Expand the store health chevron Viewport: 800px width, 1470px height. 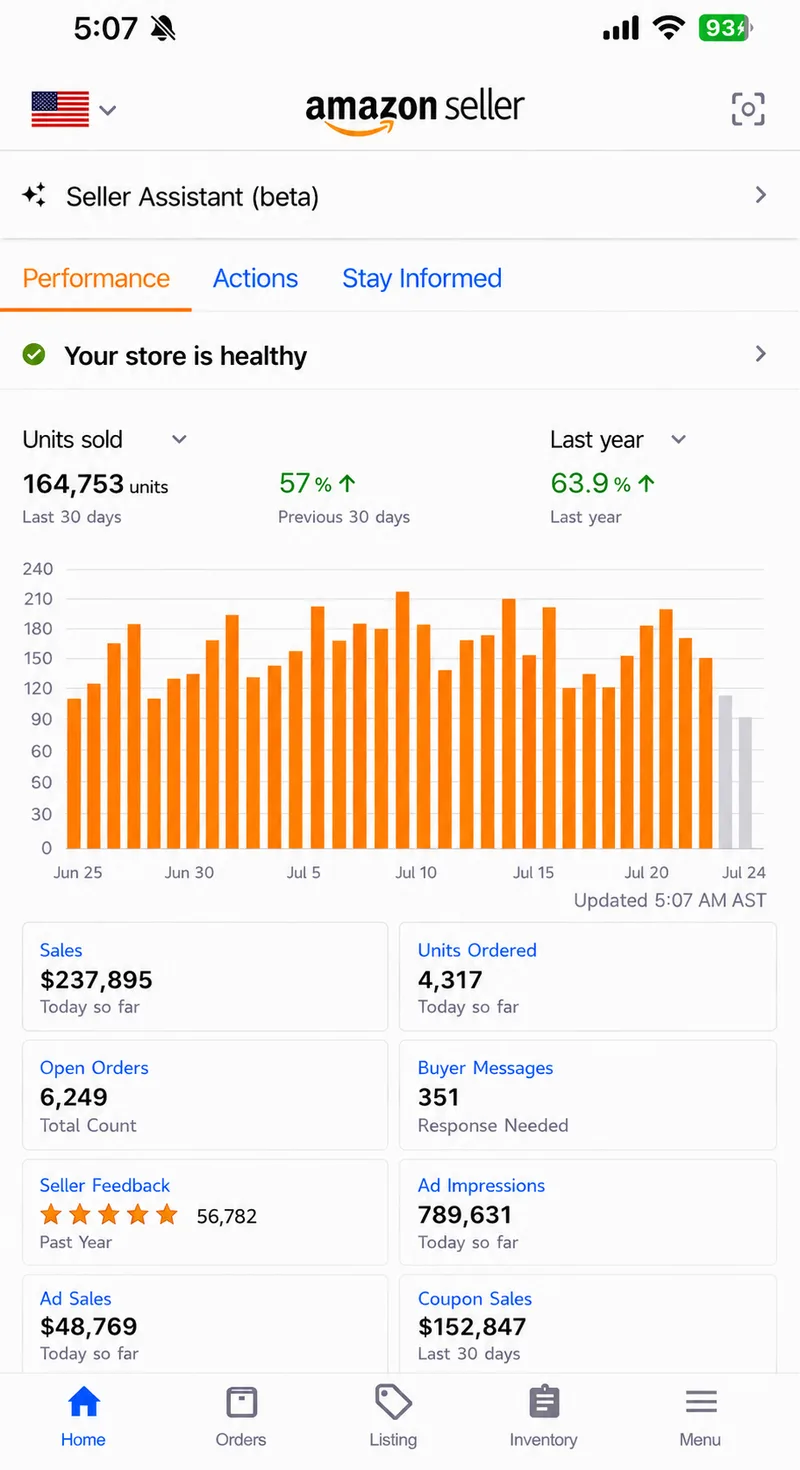click(761, 354)
